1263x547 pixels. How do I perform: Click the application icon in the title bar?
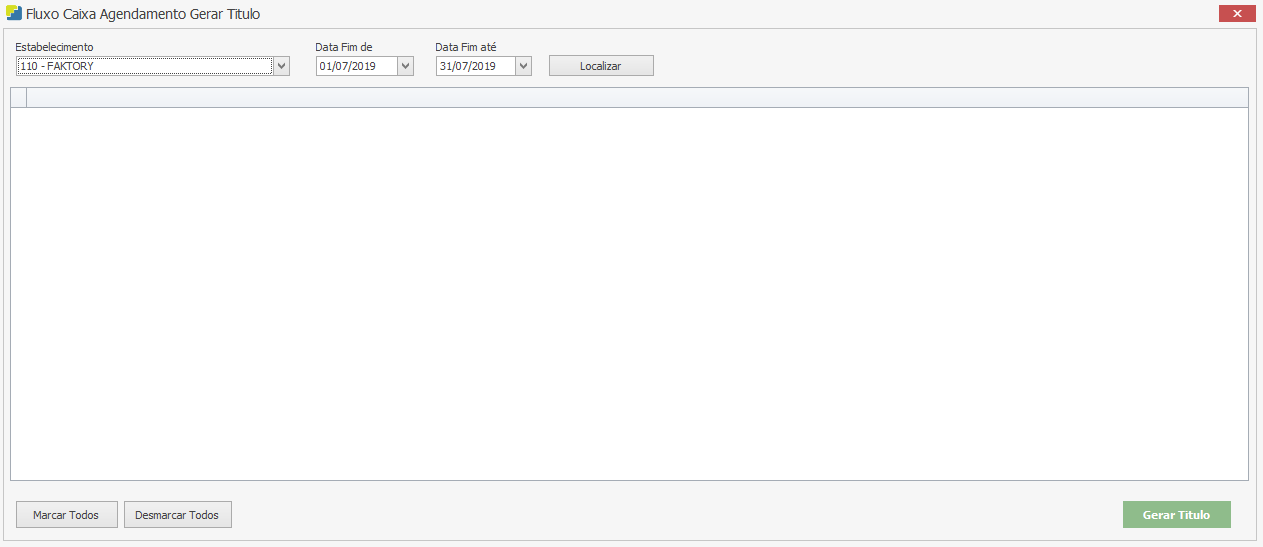point(14,14)
